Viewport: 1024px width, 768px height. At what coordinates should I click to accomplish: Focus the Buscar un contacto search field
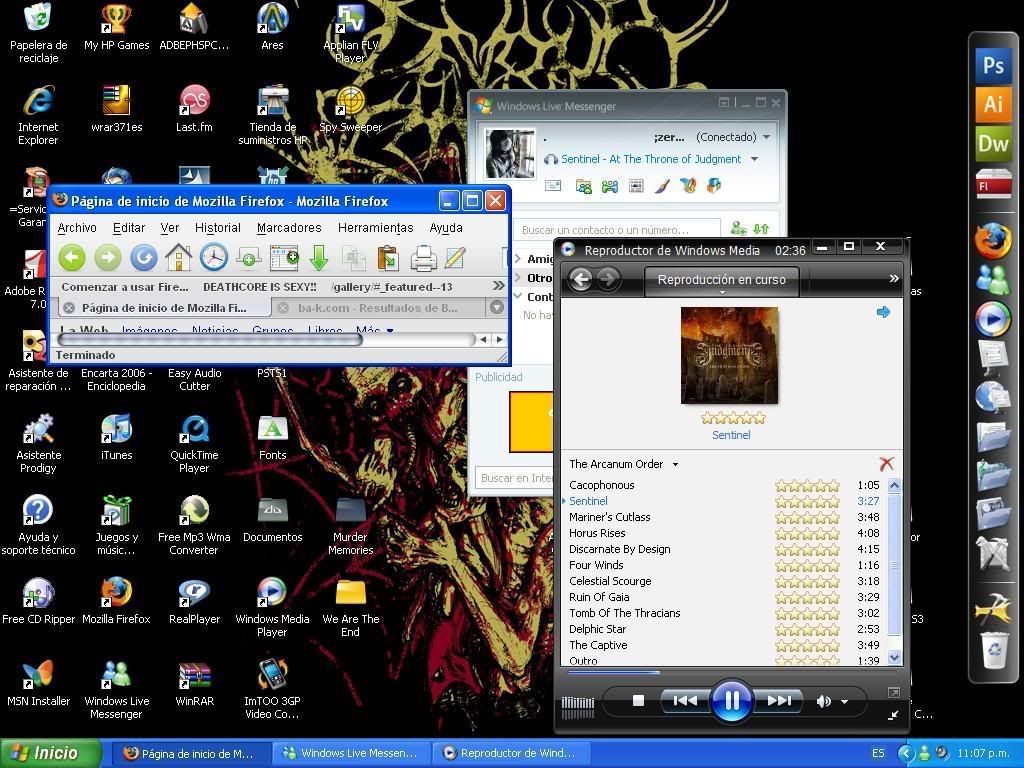pos(617,230)
